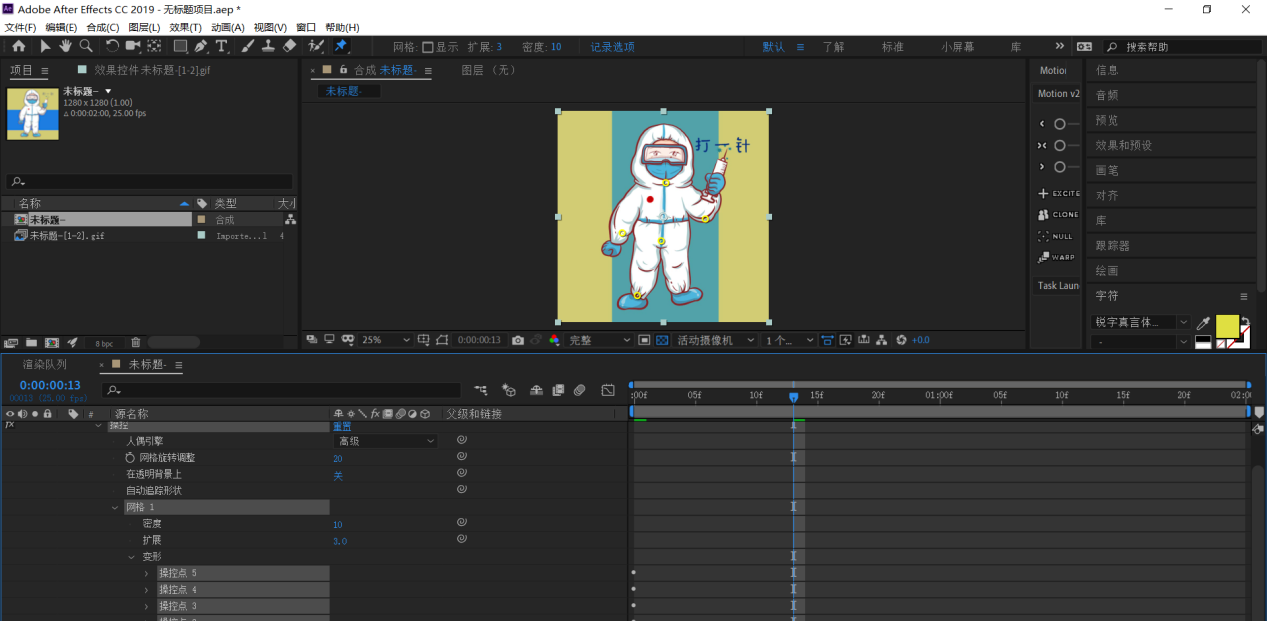The image size is (1267, 621).
Task: Click the 重置 link for 操控 effect
Action: [342, 426]
